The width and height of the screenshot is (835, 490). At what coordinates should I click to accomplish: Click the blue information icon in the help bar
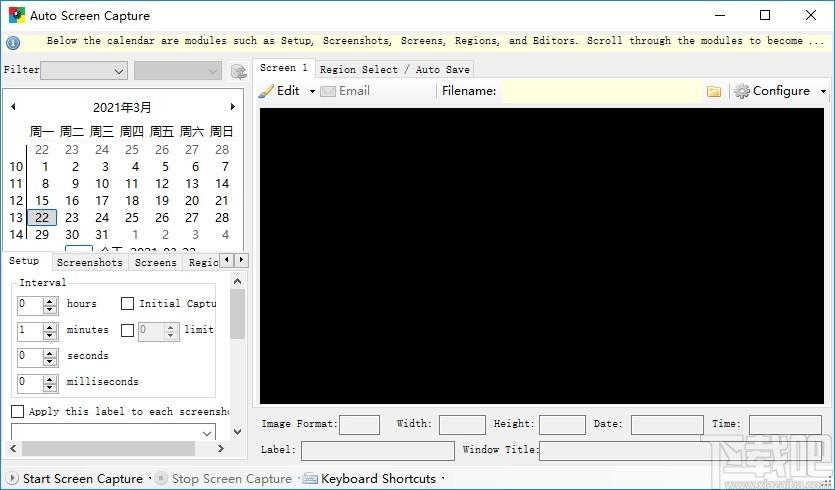click(13, 43)
